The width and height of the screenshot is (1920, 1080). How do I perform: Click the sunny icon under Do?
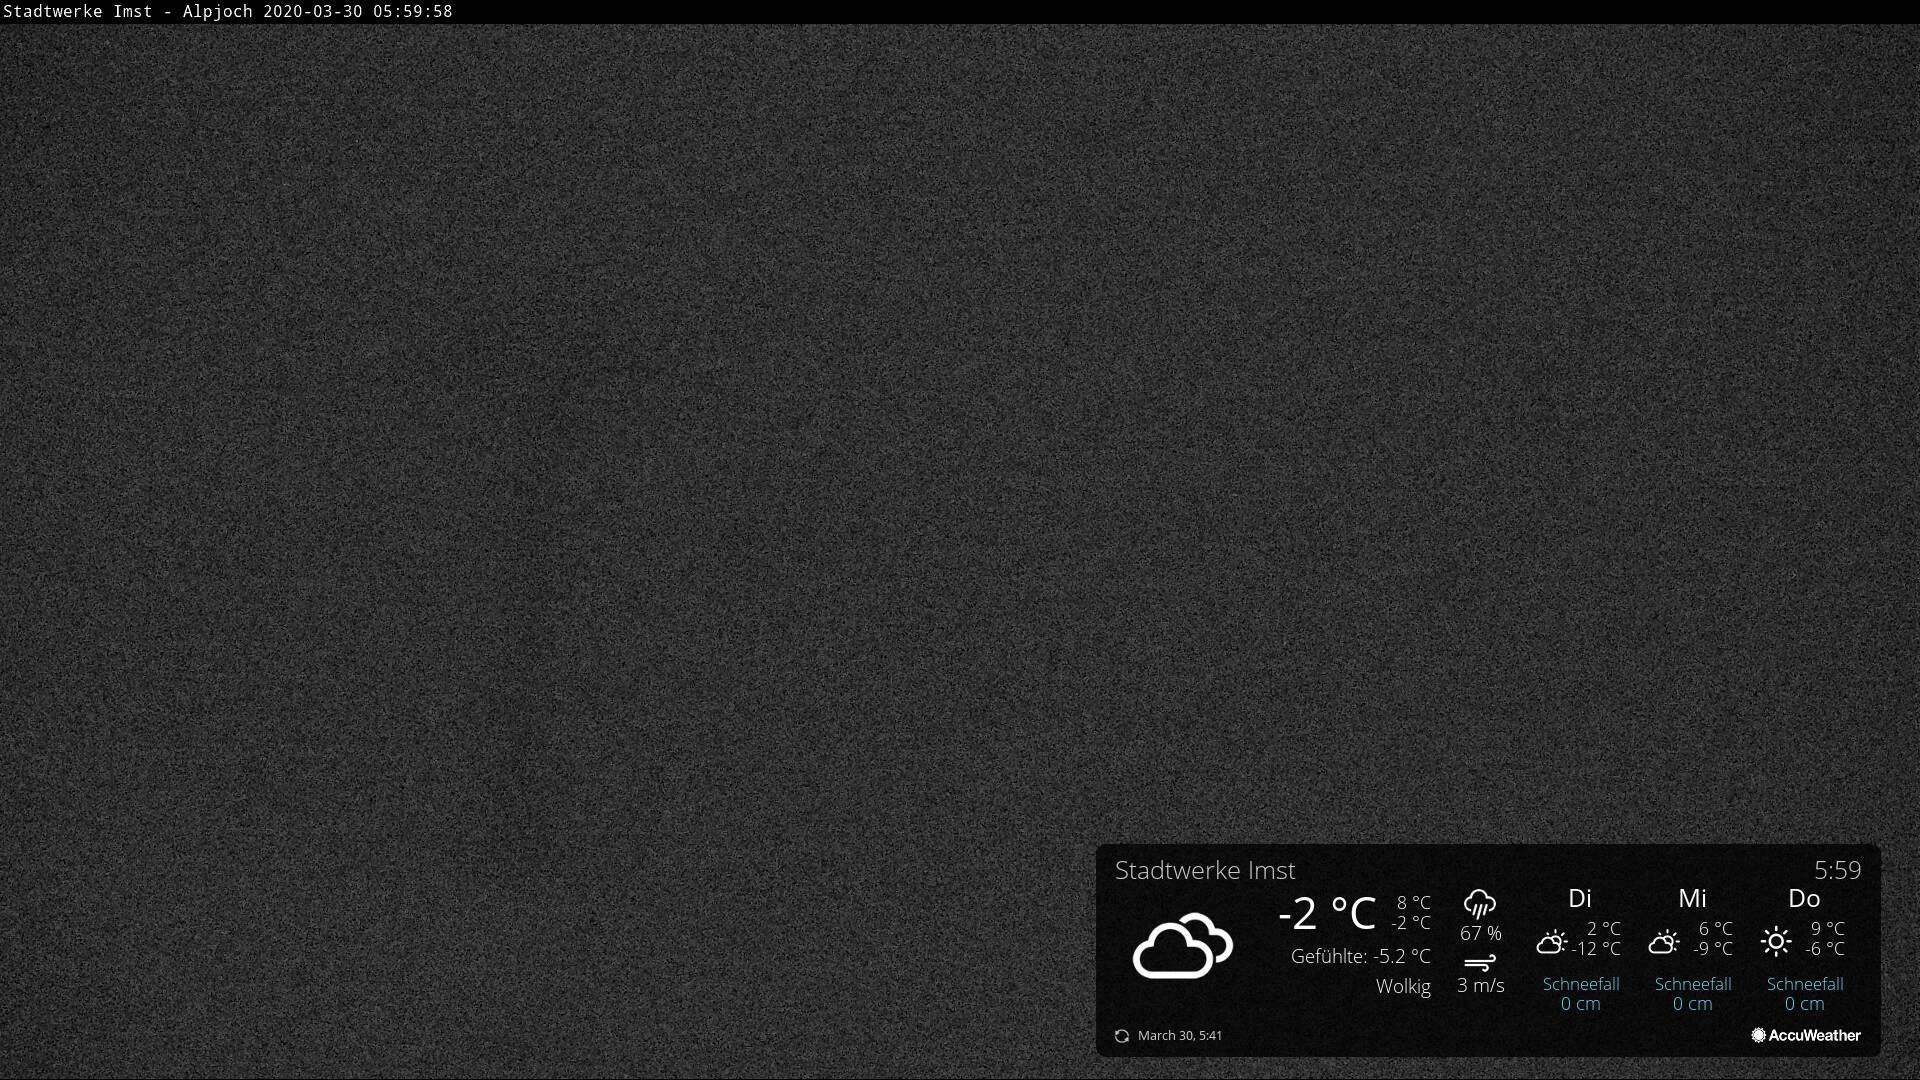click(1776, 941)
